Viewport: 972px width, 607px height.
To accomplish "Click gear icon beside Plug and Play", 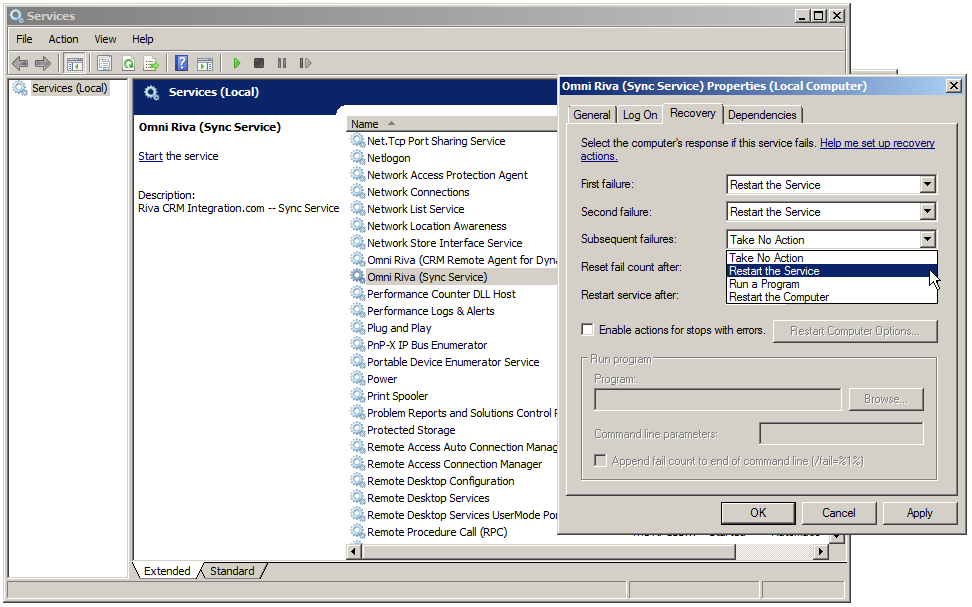I will (358, 327).
